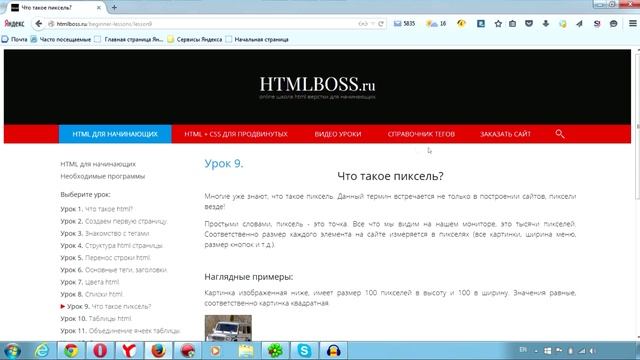
Task: Click the paper plane send icon
Action: coord(579,24)
